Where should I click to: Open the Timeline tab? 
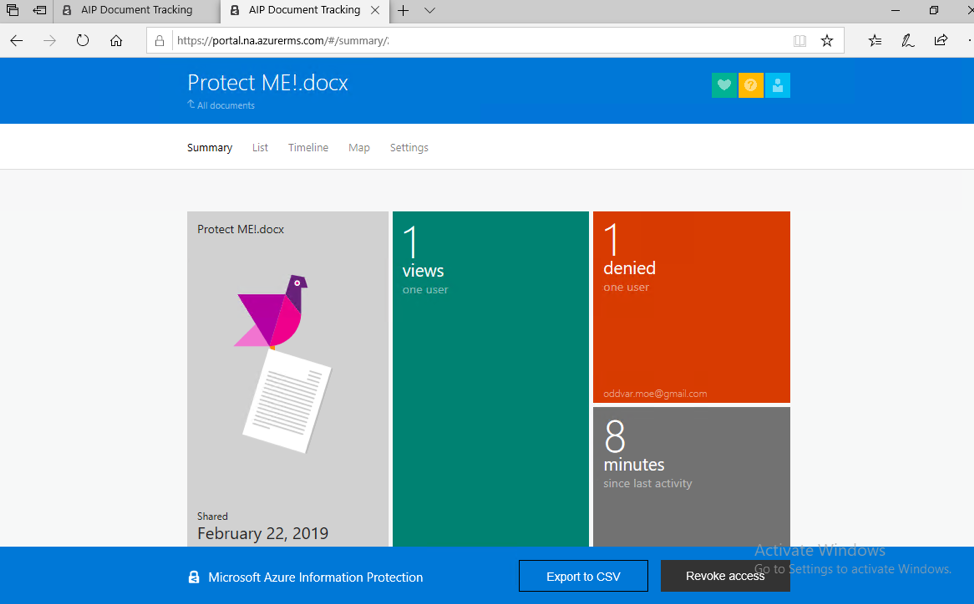click(308, 147)
